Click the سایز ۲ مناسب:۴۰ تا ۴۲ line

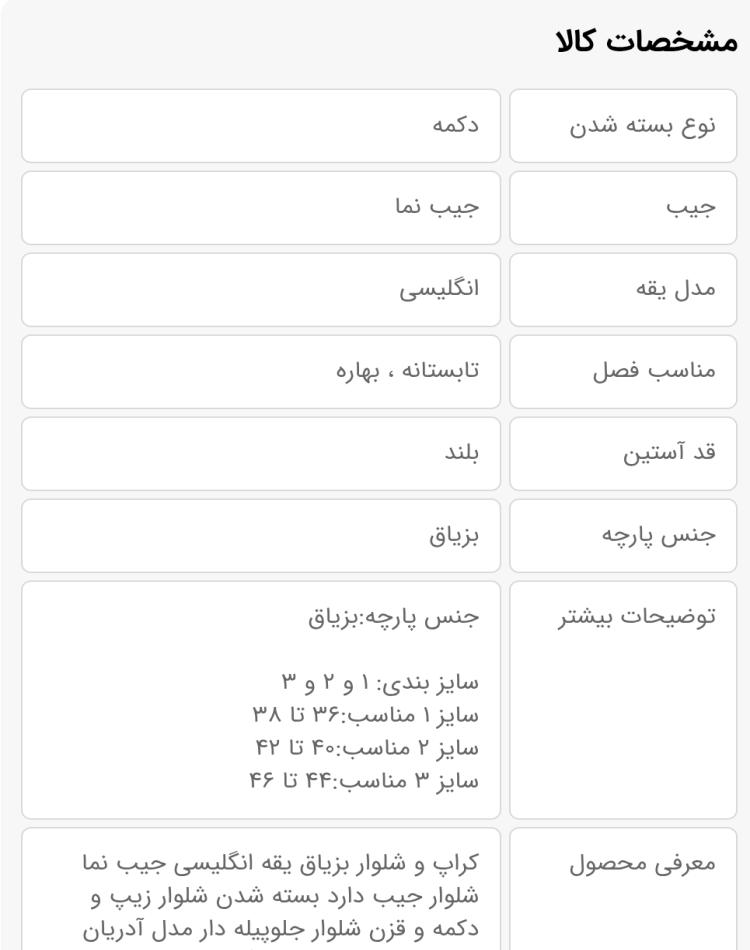(367, 748)
